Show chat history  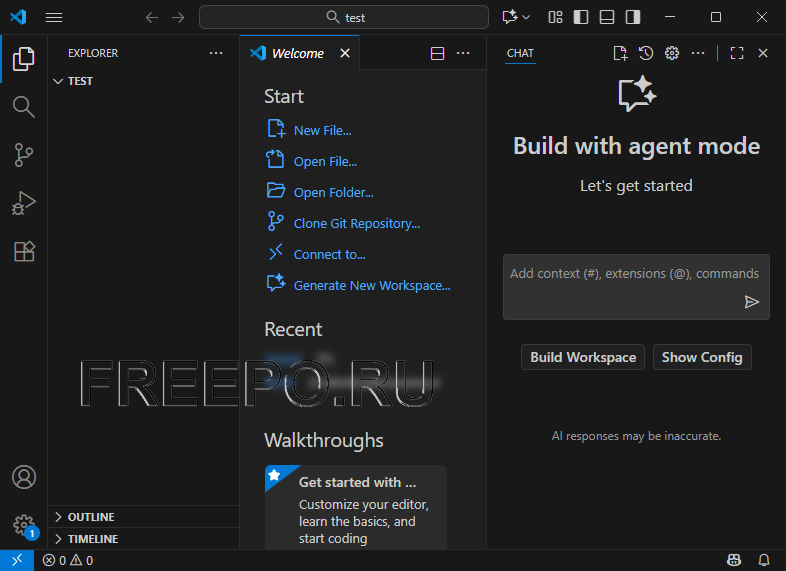coord(646,53)
